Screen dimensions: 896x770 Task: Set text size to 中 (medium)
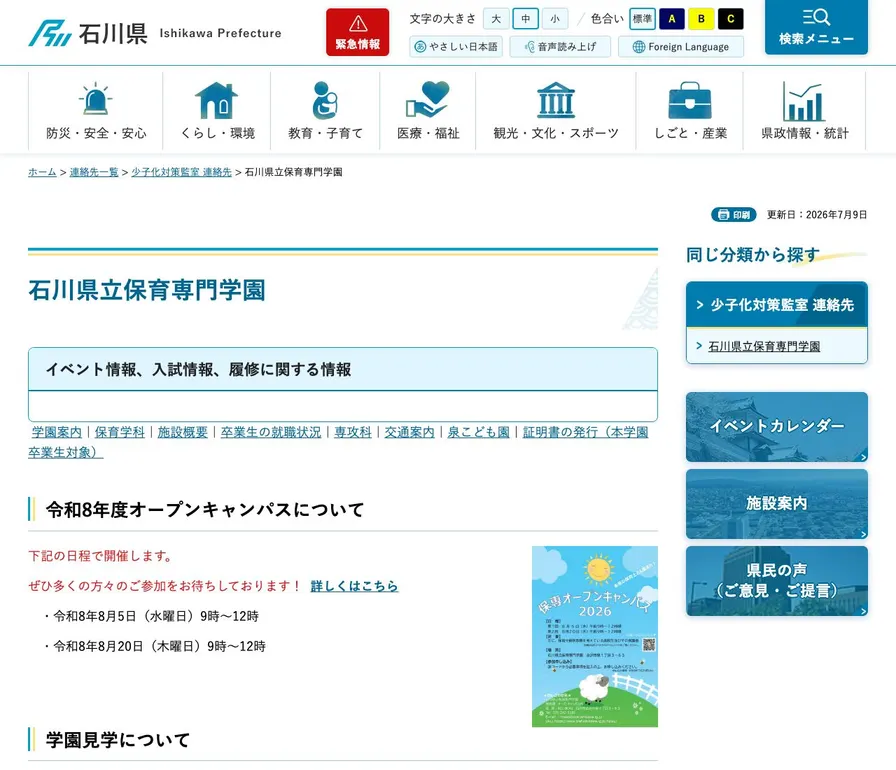click(x=526, y=19)
